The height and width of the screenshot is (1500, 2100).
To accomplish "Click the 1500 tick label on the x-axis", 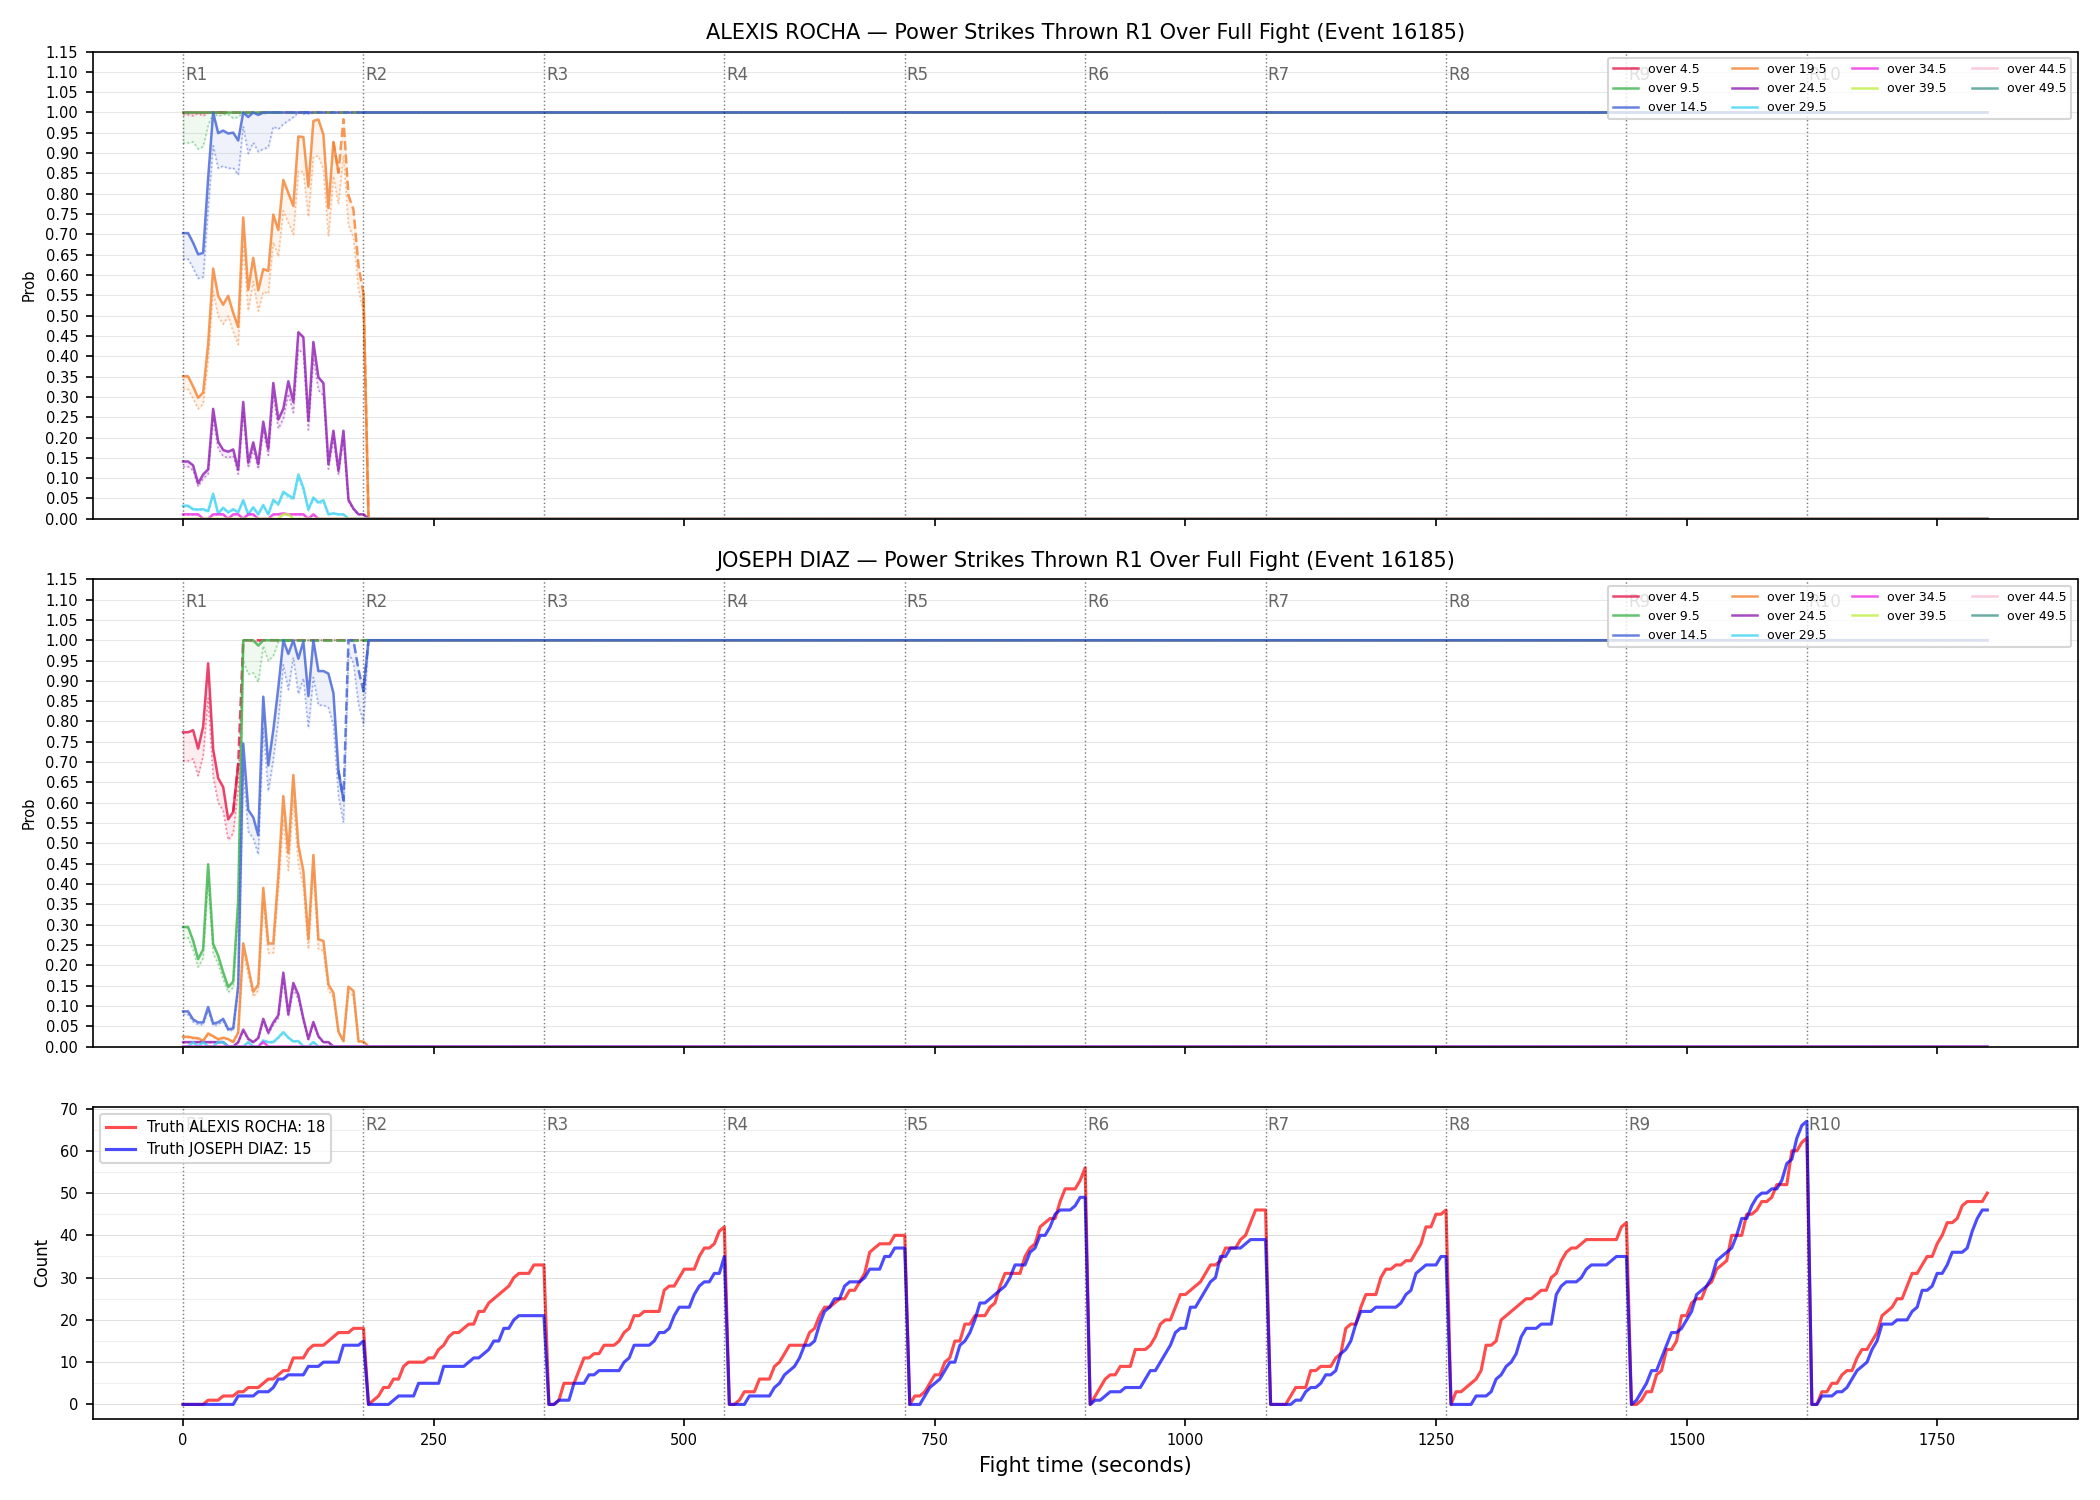I will 1687,1440.
